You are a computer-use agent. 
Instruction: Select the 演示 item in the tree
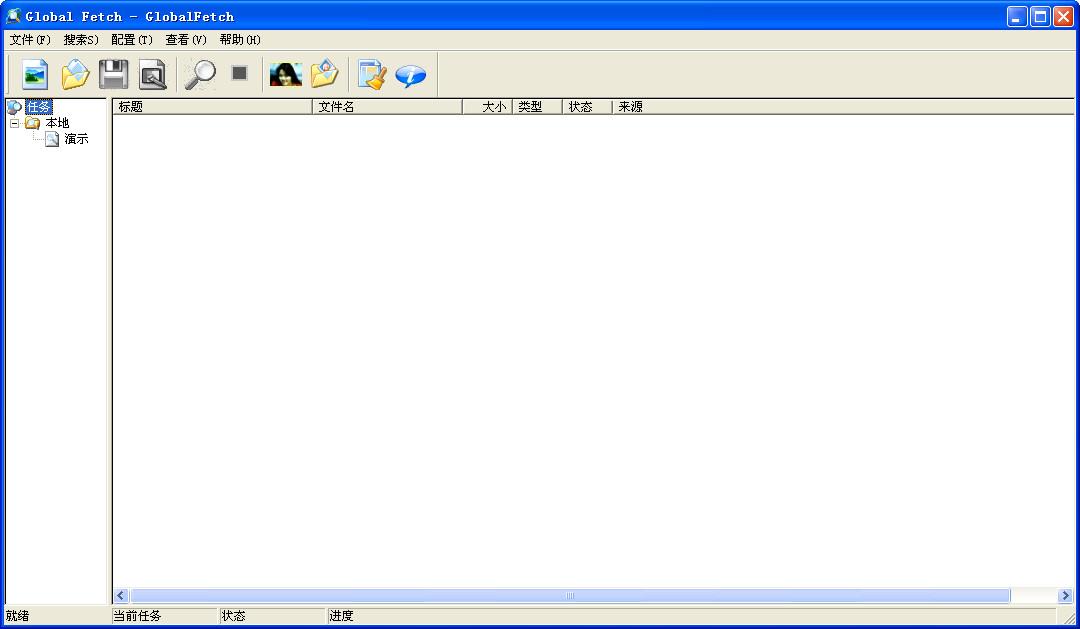point(76,139)
